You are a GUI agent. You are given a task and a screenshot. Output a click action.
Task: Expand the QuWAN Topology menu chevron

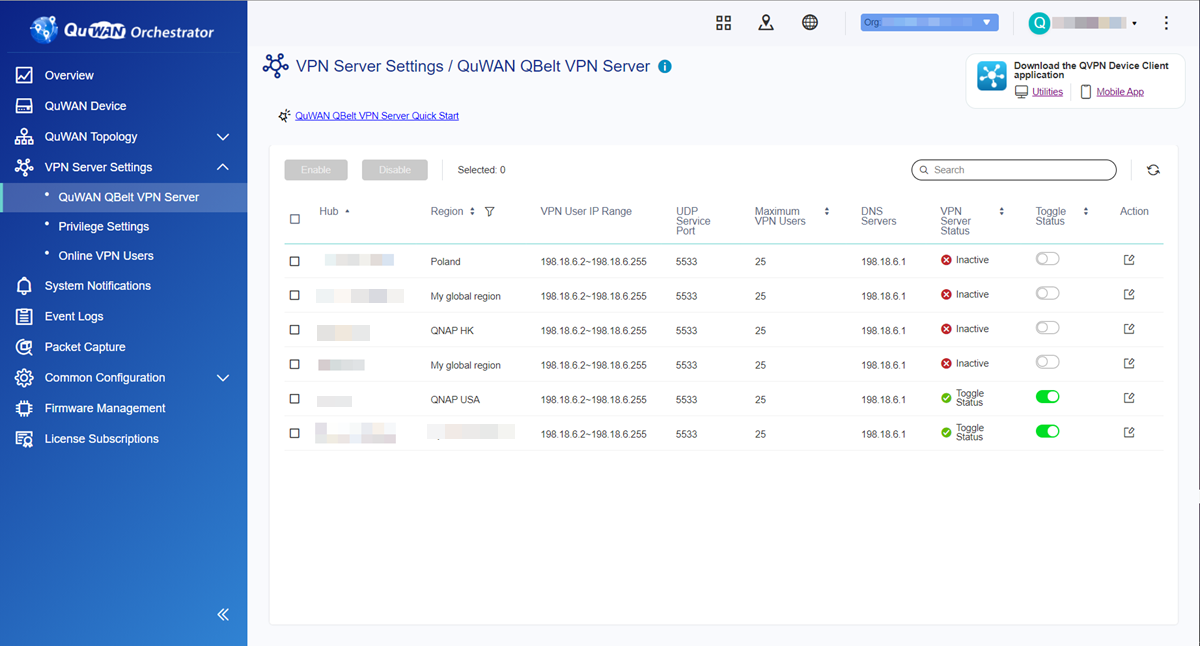tap(223, 137)
